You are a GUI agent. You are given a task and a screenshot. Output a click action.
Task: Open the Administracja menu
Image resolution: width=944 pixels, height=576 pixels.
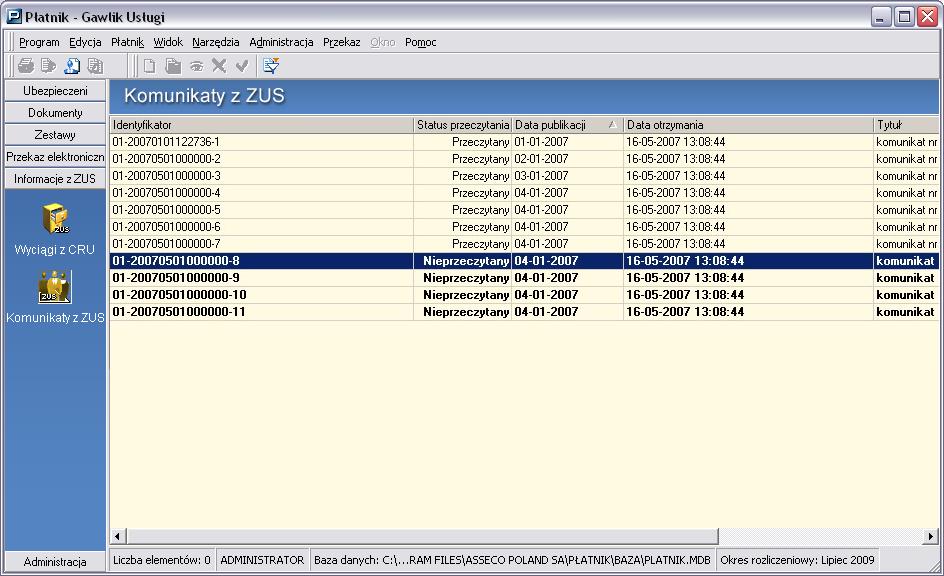click(x=281, y=42)
